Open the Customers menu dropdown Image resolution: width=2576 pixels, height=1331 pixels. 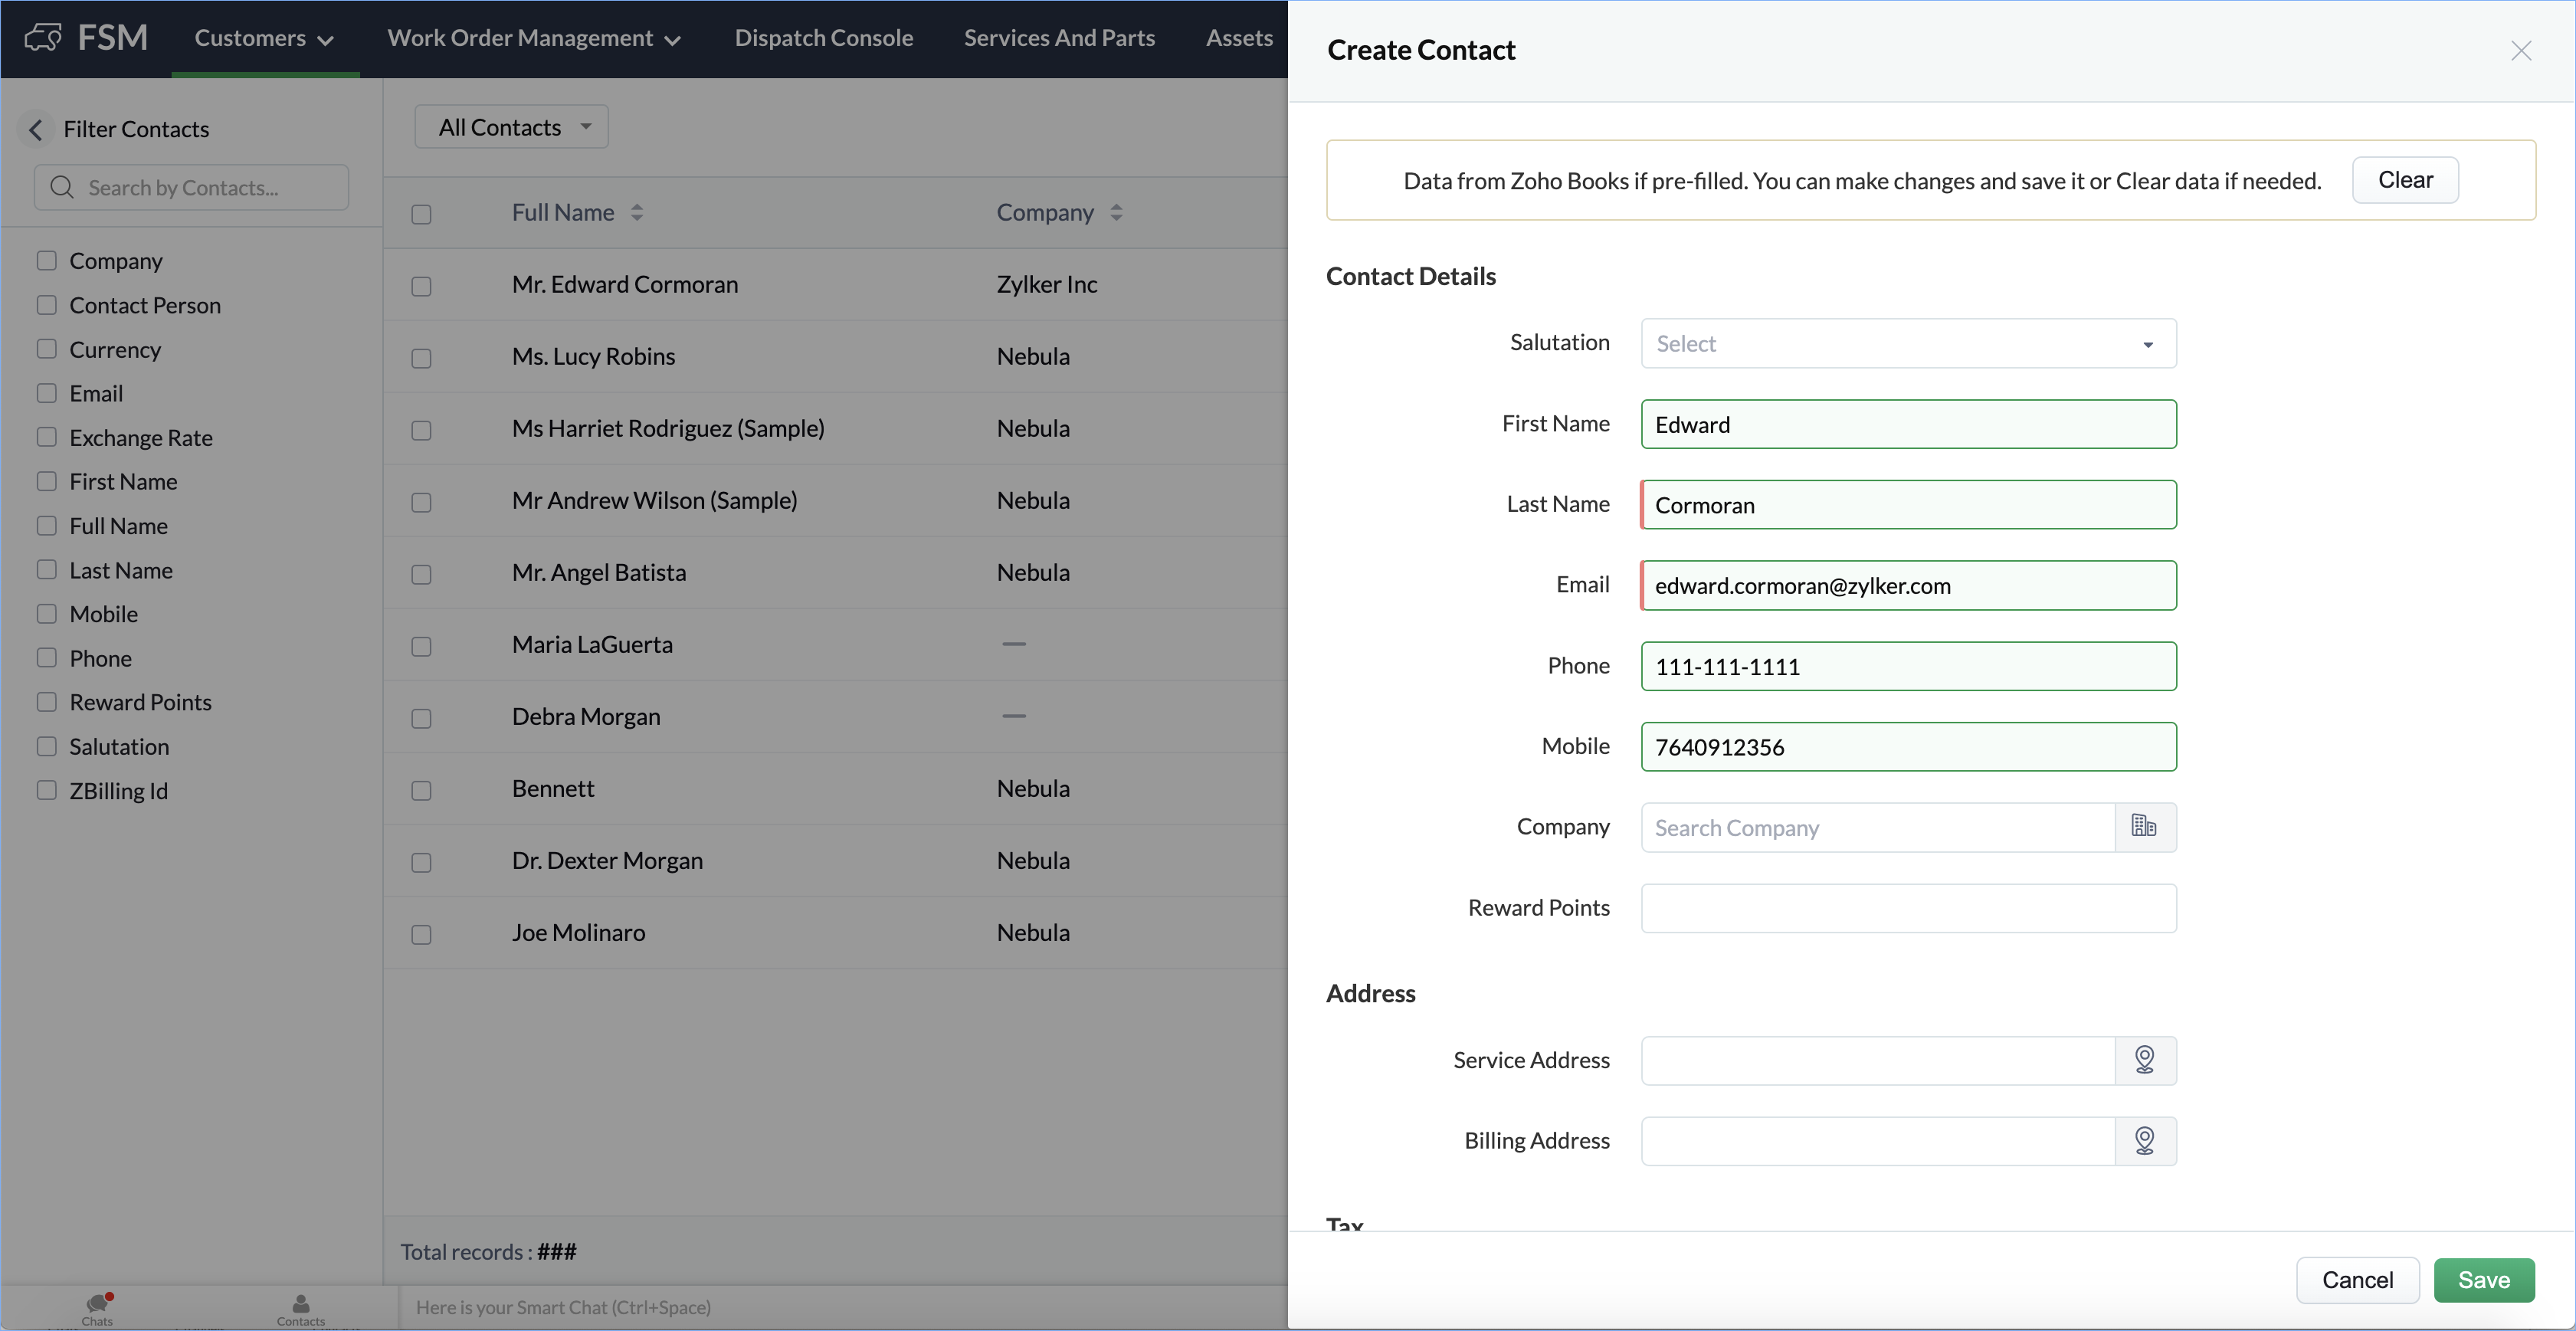[263, 38]
